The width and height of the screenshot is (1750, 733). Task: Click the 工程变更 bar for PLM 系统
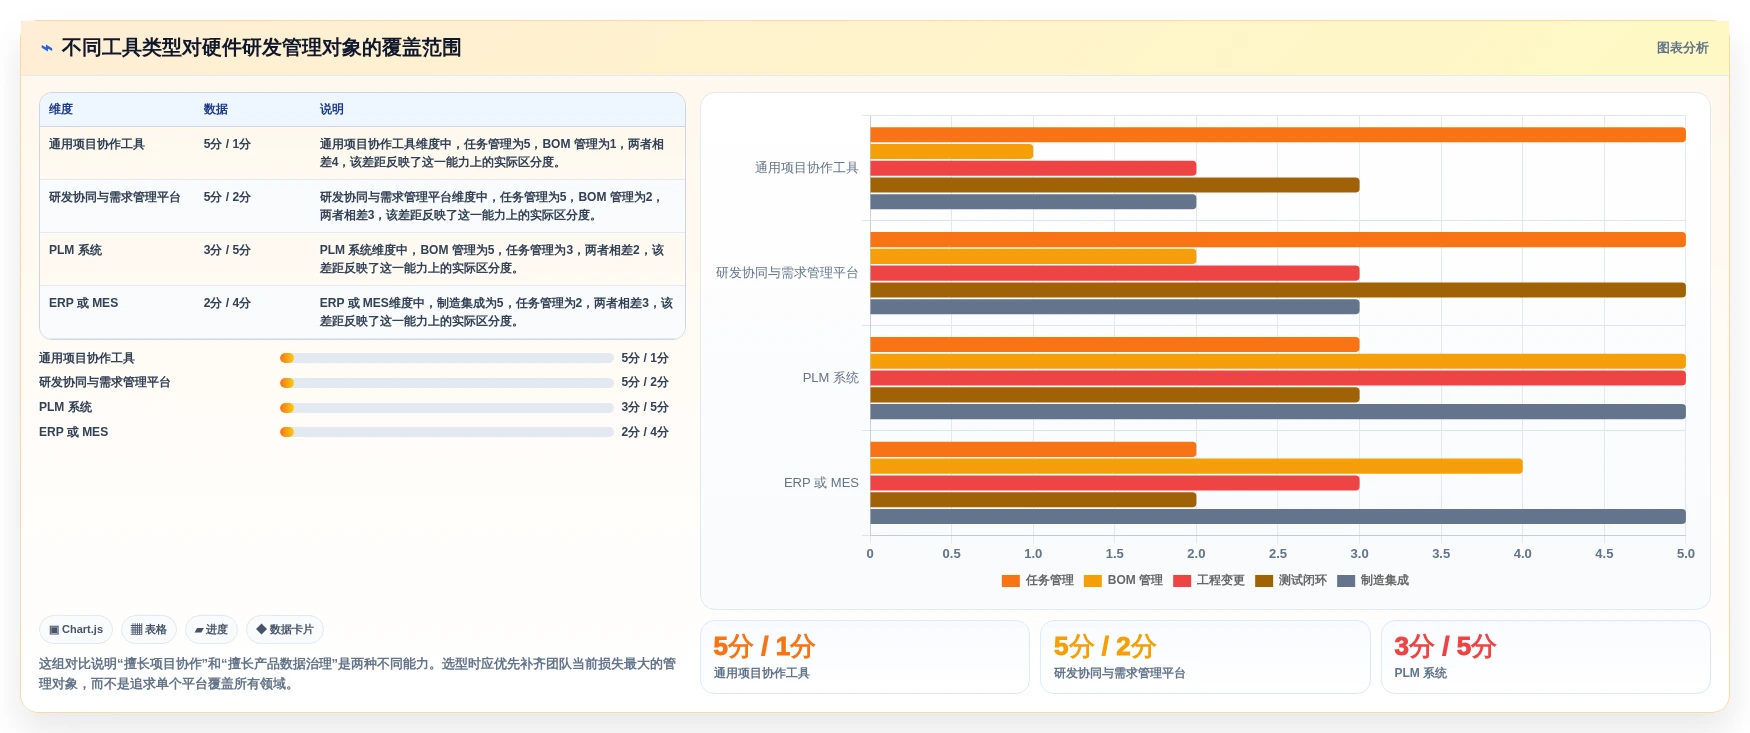1278,379
